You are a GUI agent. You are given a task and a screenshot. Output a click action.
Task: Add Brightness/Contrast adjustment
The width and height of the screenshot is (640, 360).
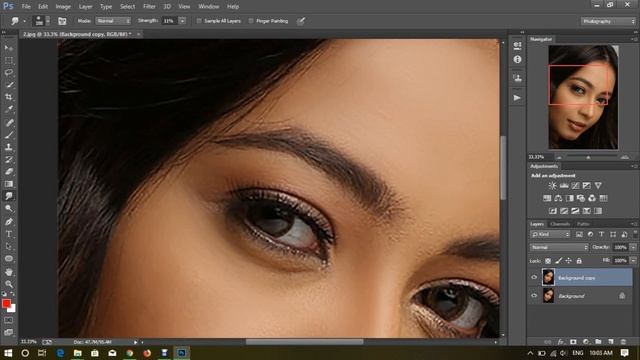(552, 186)
